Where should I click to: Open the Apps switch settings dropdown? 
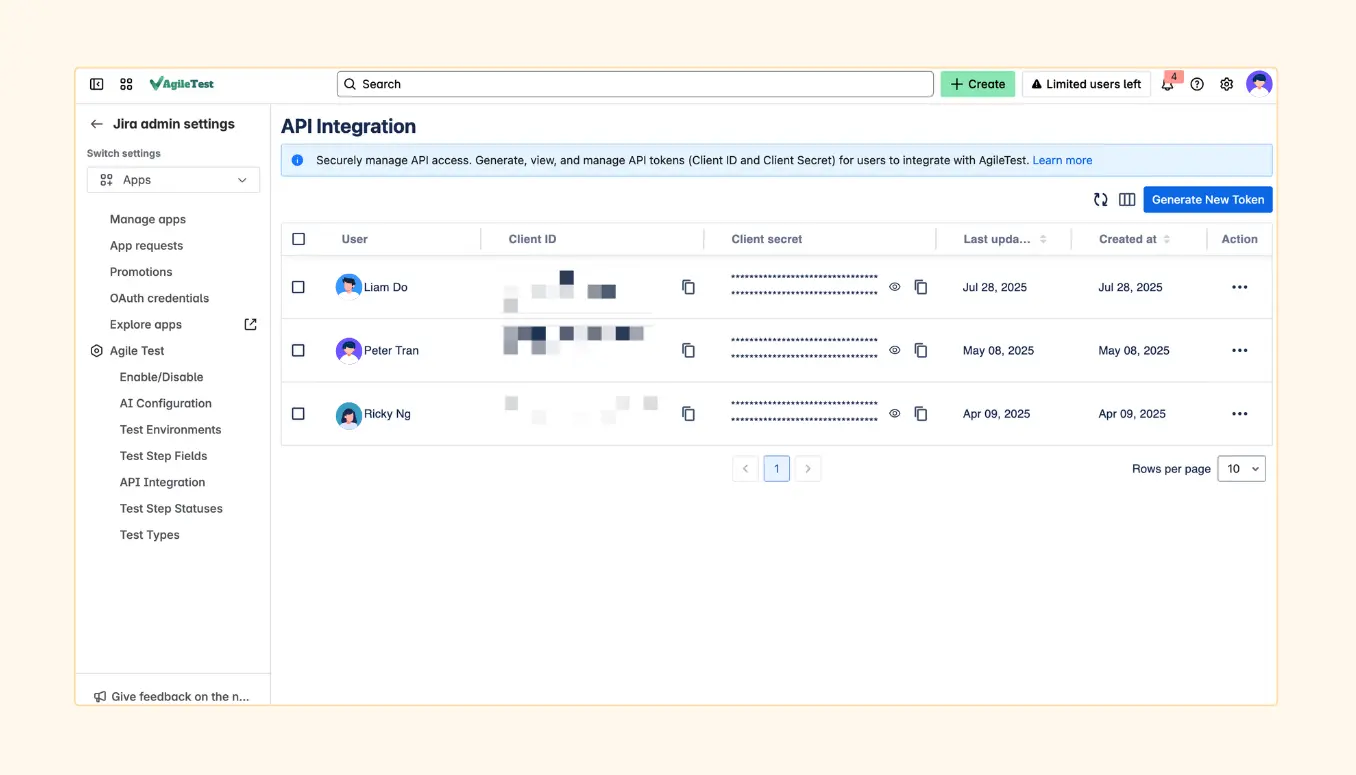(x=173, y=180)
